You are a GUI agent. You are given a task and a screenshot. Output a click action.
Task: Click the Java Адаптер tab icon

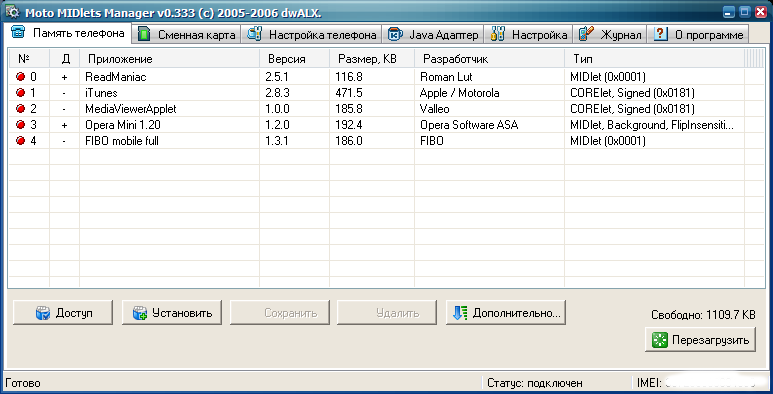[395, 35]
